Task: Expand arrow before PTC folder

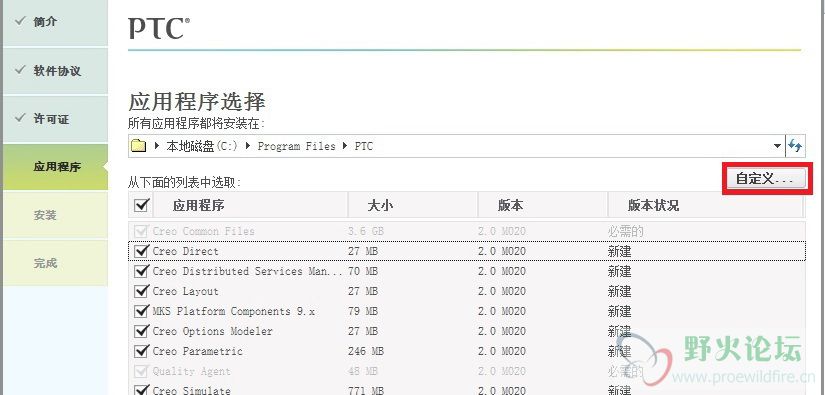Action: tap(345, 146)
